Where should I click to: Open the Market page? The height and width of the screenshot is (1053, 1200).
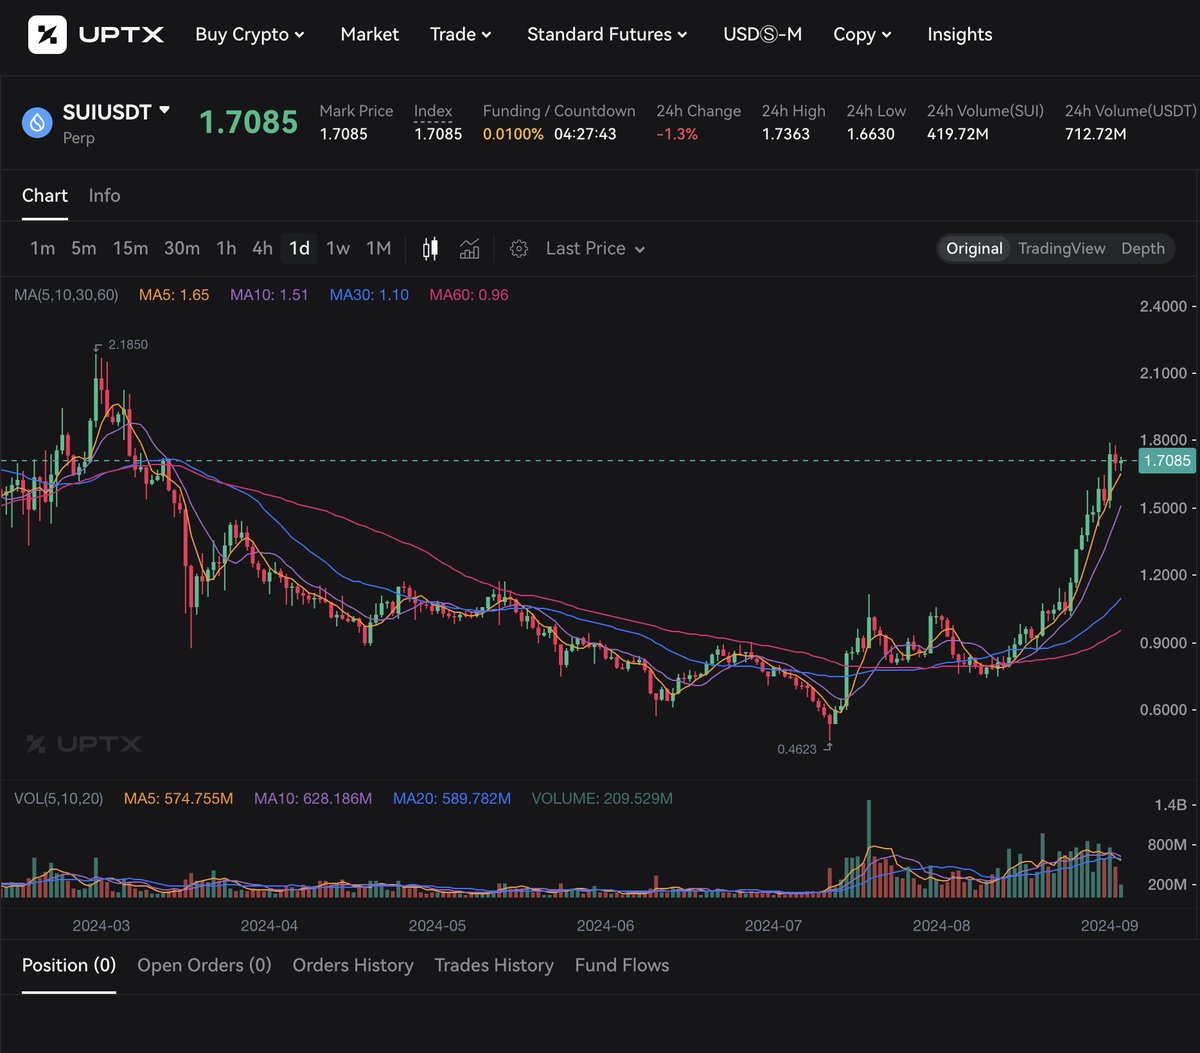[x=369, y=34]
